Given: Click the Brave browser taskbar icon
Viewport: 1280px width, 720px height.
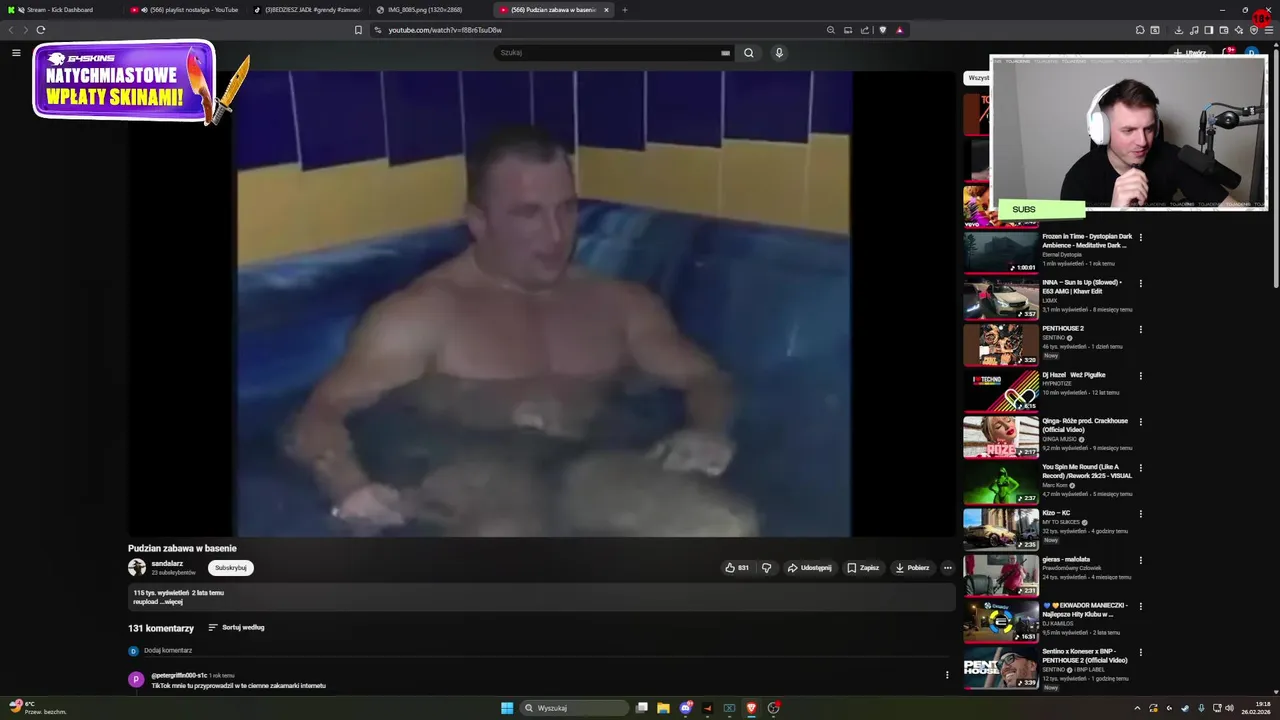Looking at the screenshot, I should [751, 708].
